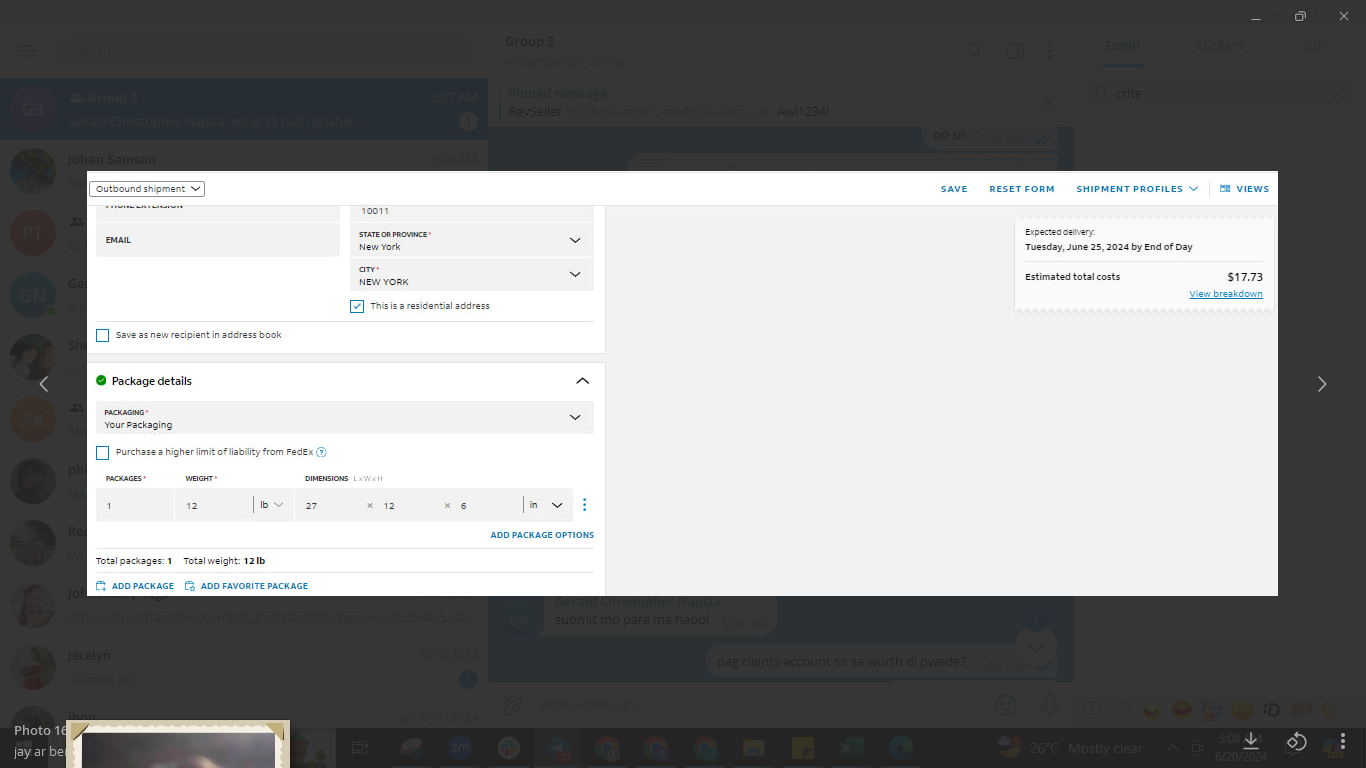Click 'View breakdown' link

pos(1226,294)
